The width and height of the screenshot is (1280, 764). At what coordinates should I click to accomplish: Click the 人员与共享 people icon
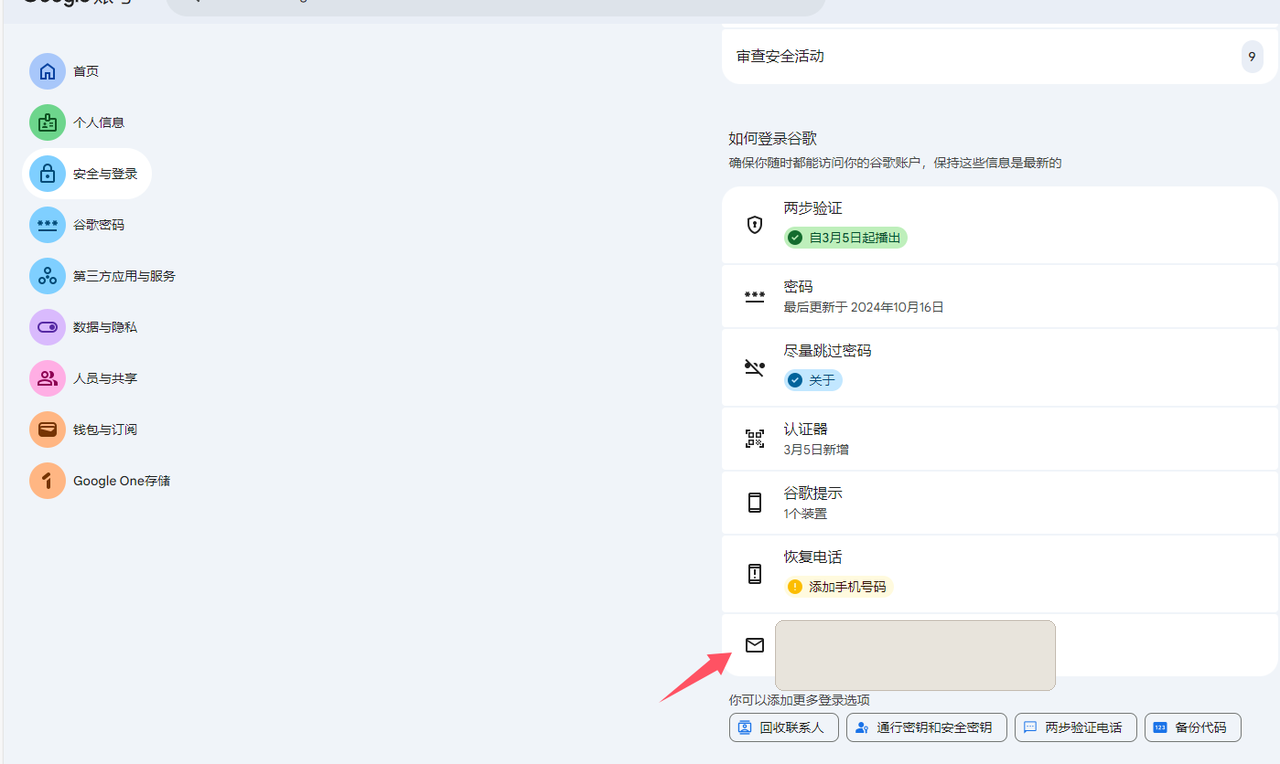[x=47, y=378]
